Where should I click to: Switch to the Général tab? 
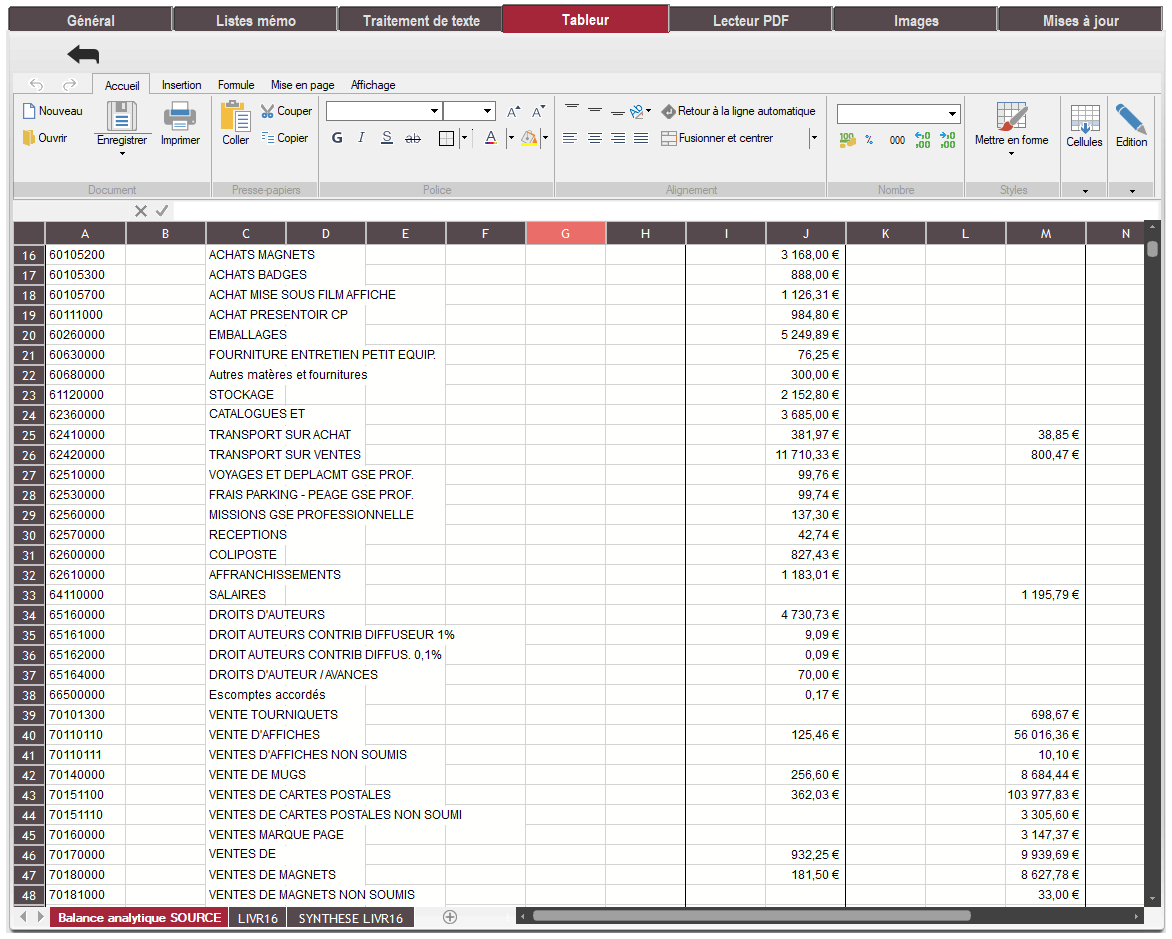(90, 20)
